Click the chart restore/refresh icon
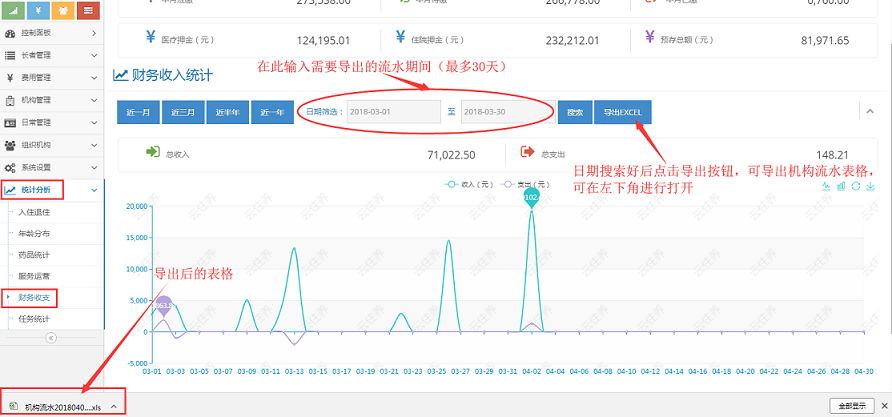Screen dimensions: 892x417 (856, 186)
